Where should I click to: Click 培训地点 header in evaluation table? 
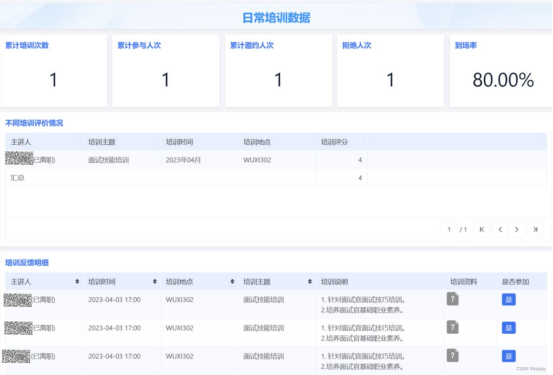(257, 142)
